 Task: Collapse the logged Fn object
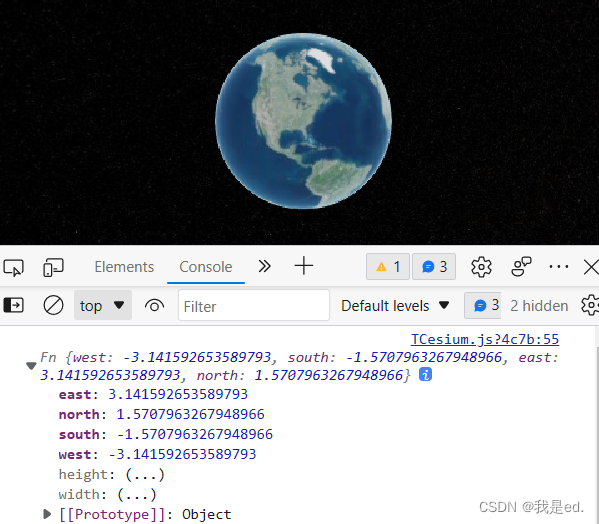(31, 366)
